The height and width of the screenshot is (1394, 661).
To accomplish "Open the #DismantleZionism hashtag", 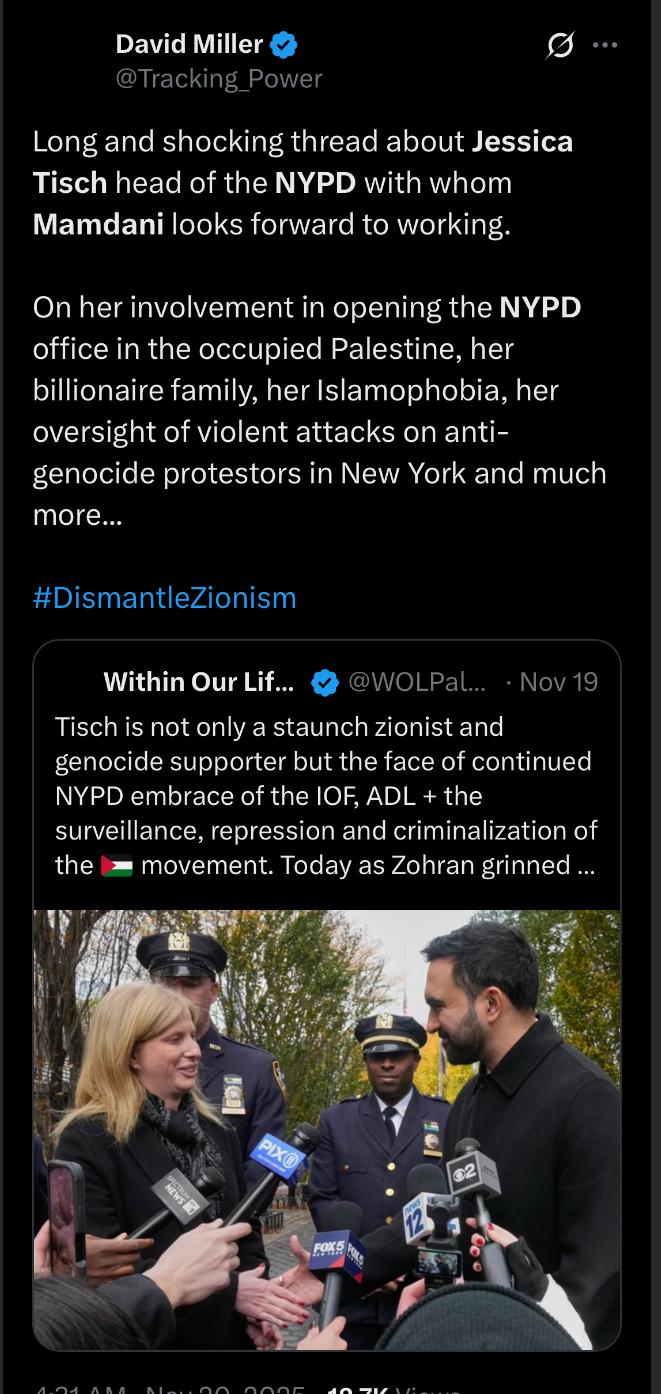I will click(x=165, y=598).
